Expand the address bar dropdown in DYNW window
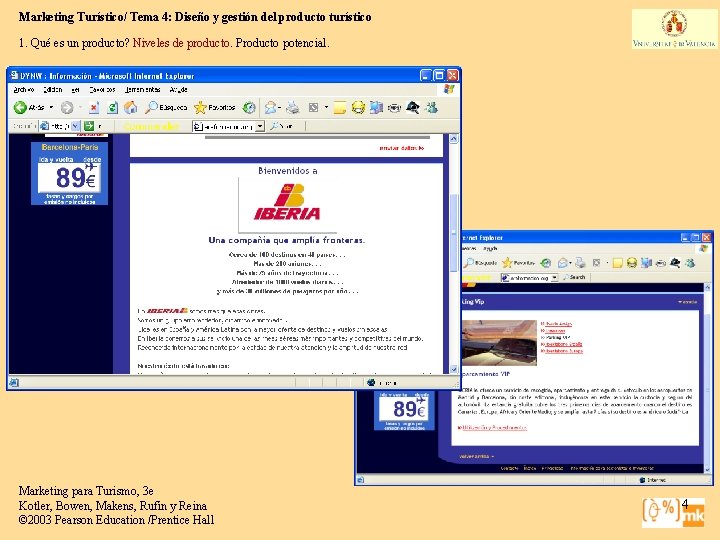 [76, 126]
